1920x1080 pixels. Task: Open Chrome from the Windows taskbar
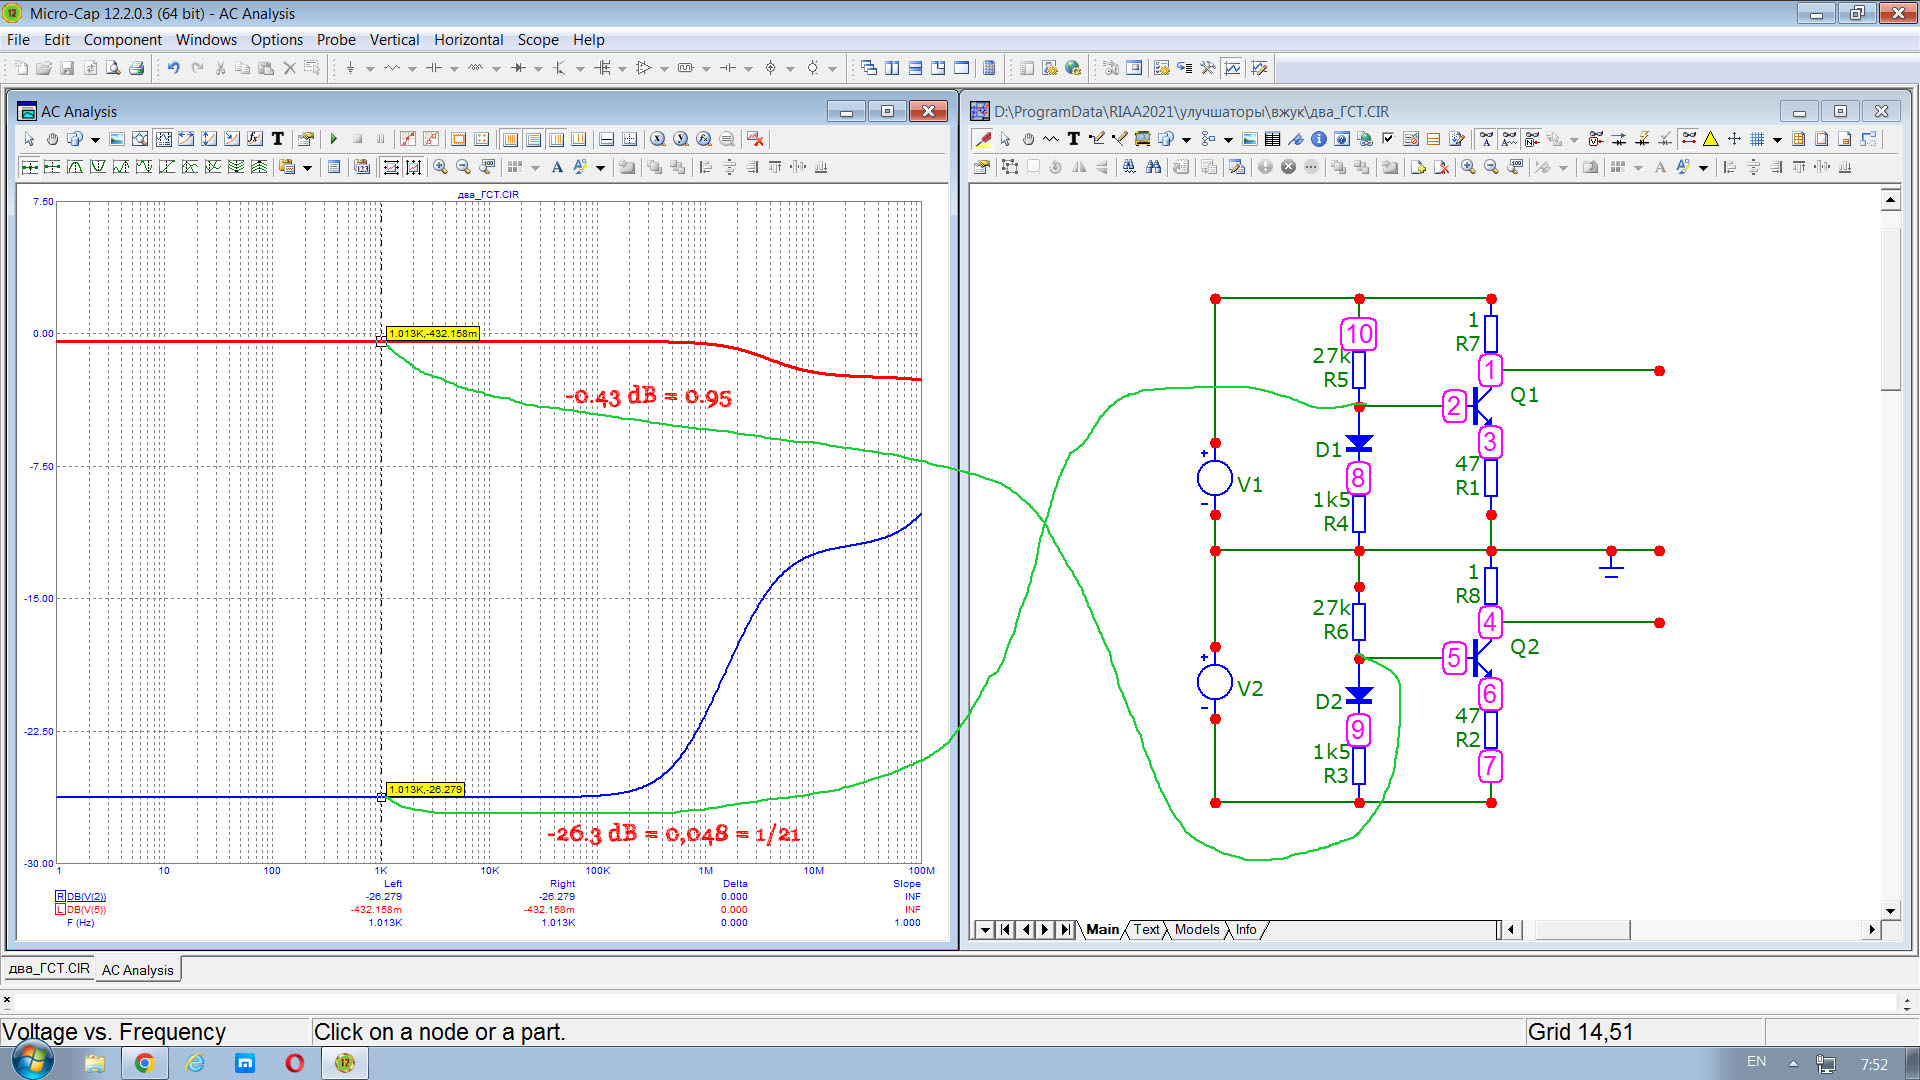144,1063
